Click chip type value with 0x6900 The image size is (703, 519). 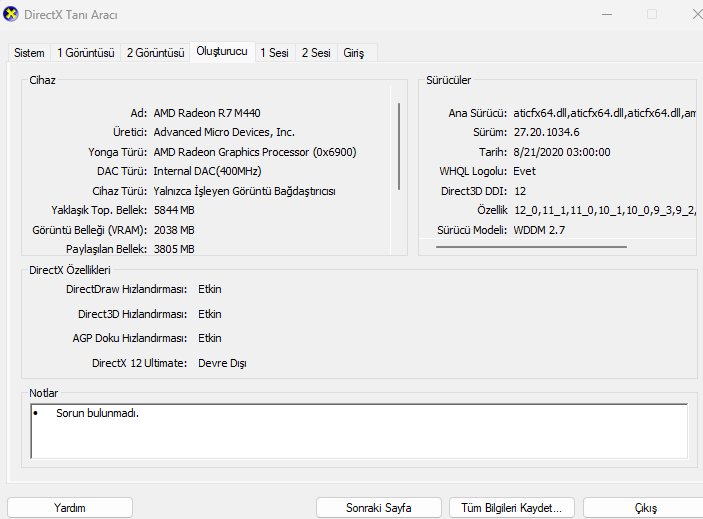tap(255, 152)
